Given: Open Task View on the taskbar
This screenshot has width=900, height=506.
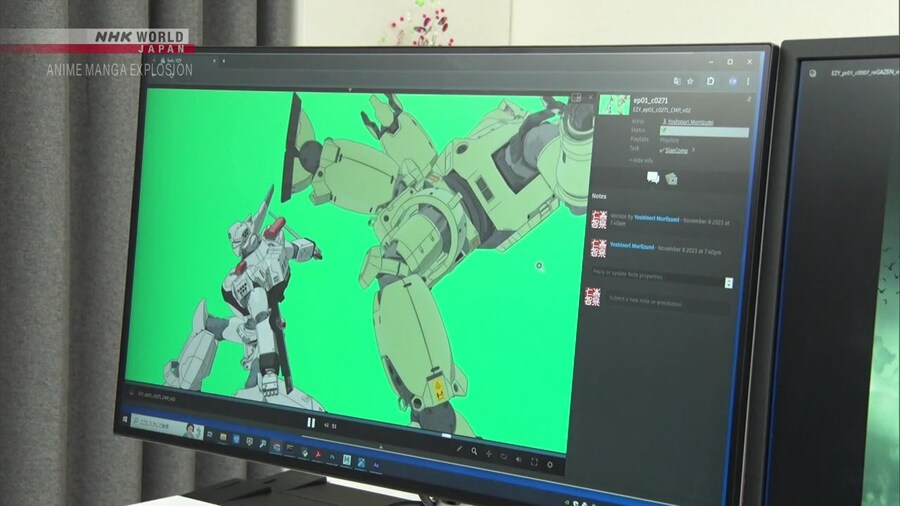Looking at the screenshot, I should point(210,435).
